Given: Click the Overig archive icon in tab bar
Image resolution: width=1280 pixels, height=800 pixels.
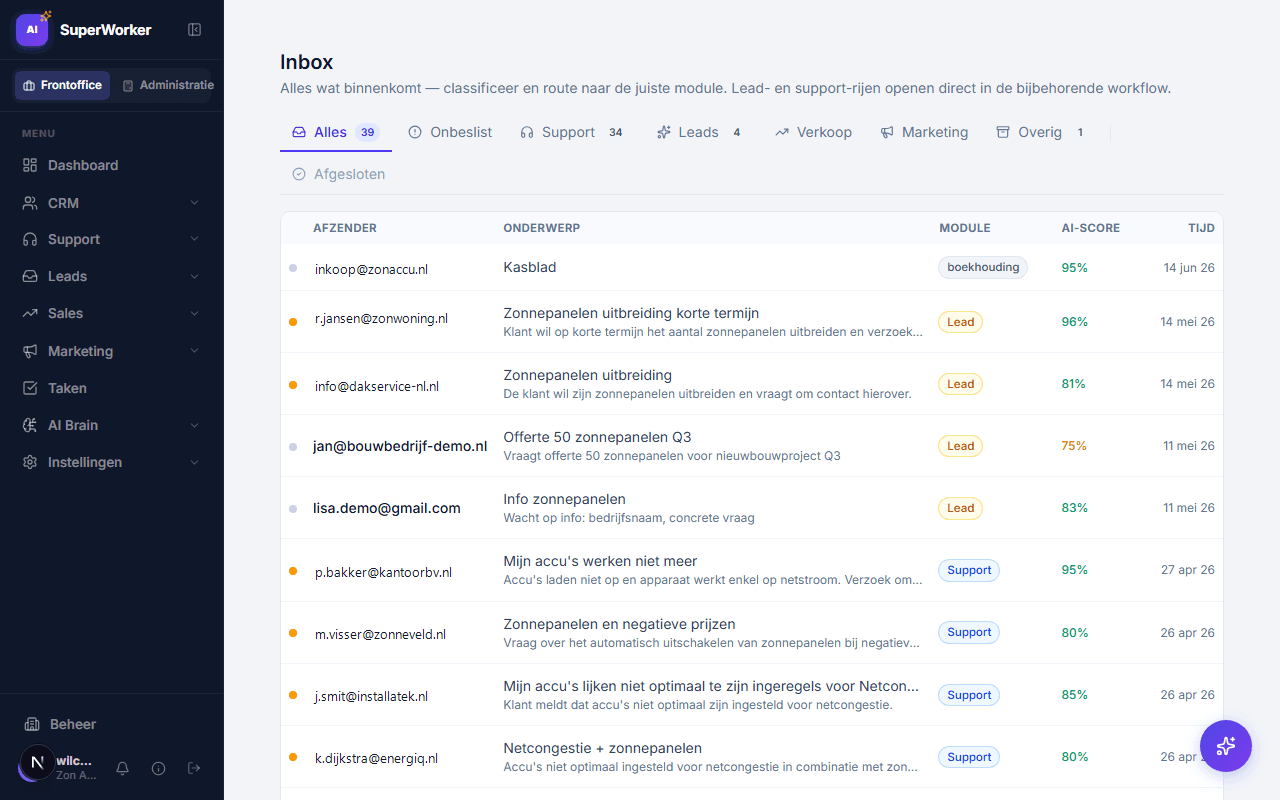Looking at the screenshot, I should pyautogui.click(x=1003, y=132).
